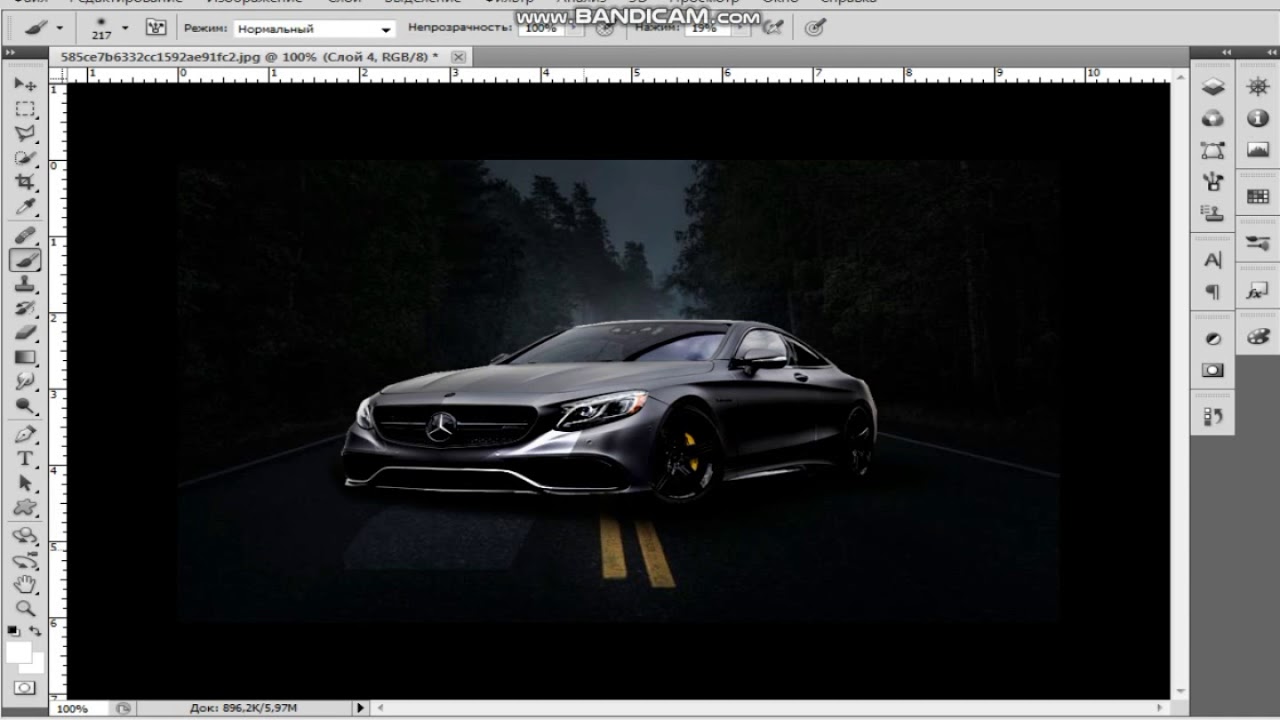Toggle tablet pressure for size
Viewport: 1280px width, 720px height.
(815, 28)
